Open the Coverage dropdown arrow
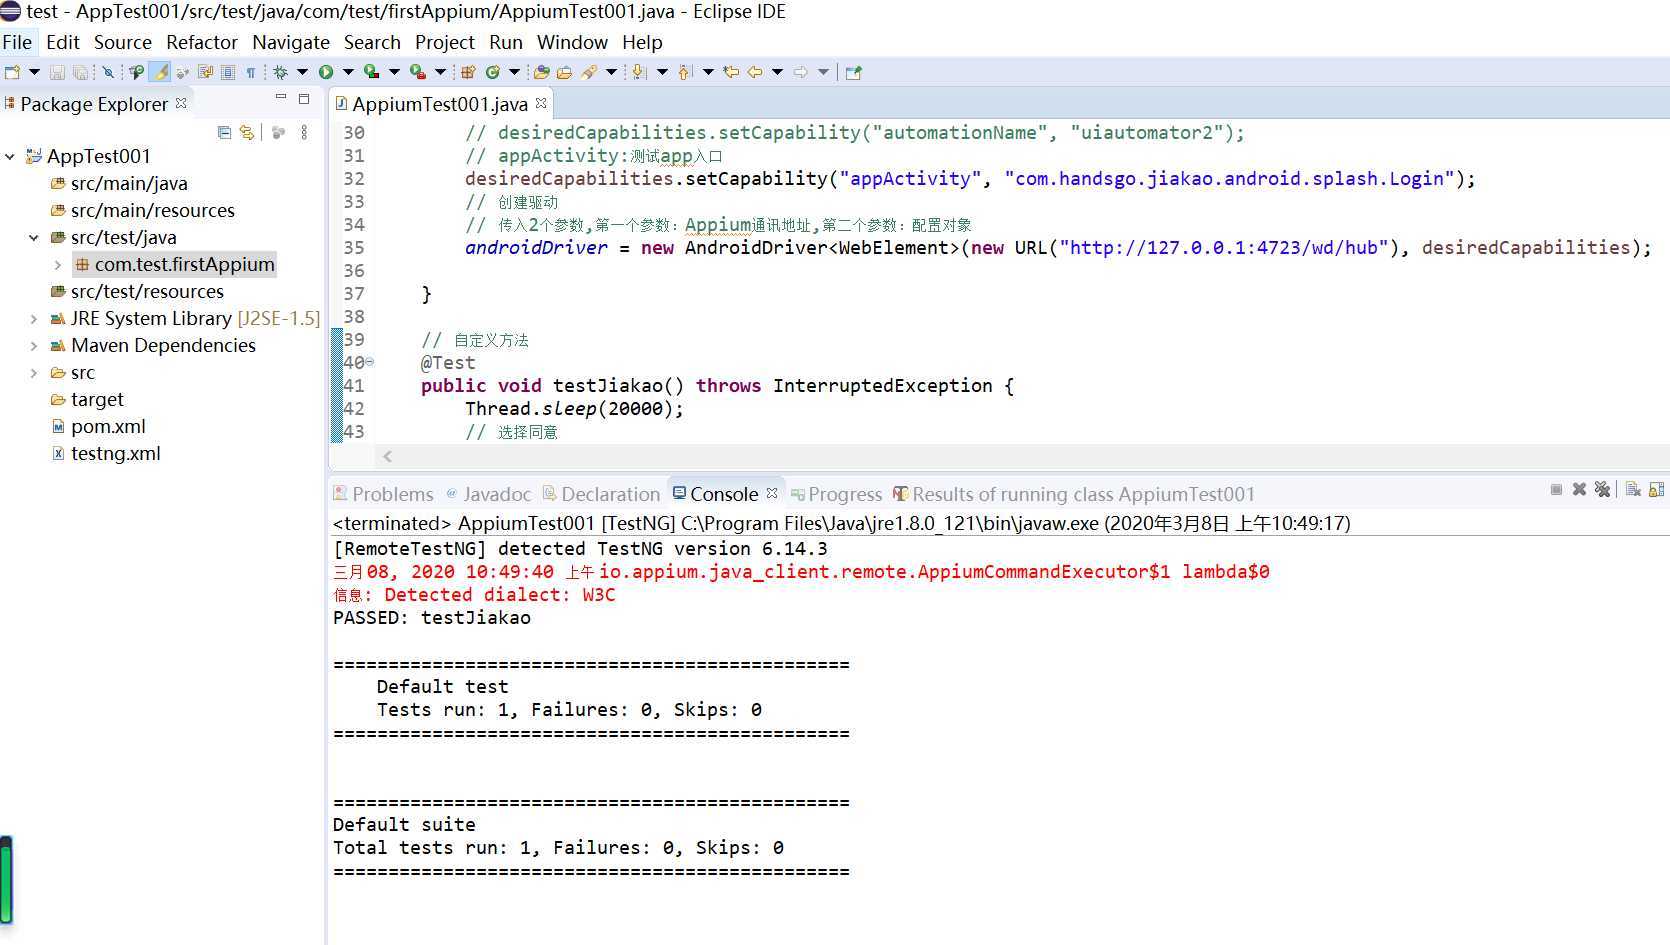 pos(394,72)
